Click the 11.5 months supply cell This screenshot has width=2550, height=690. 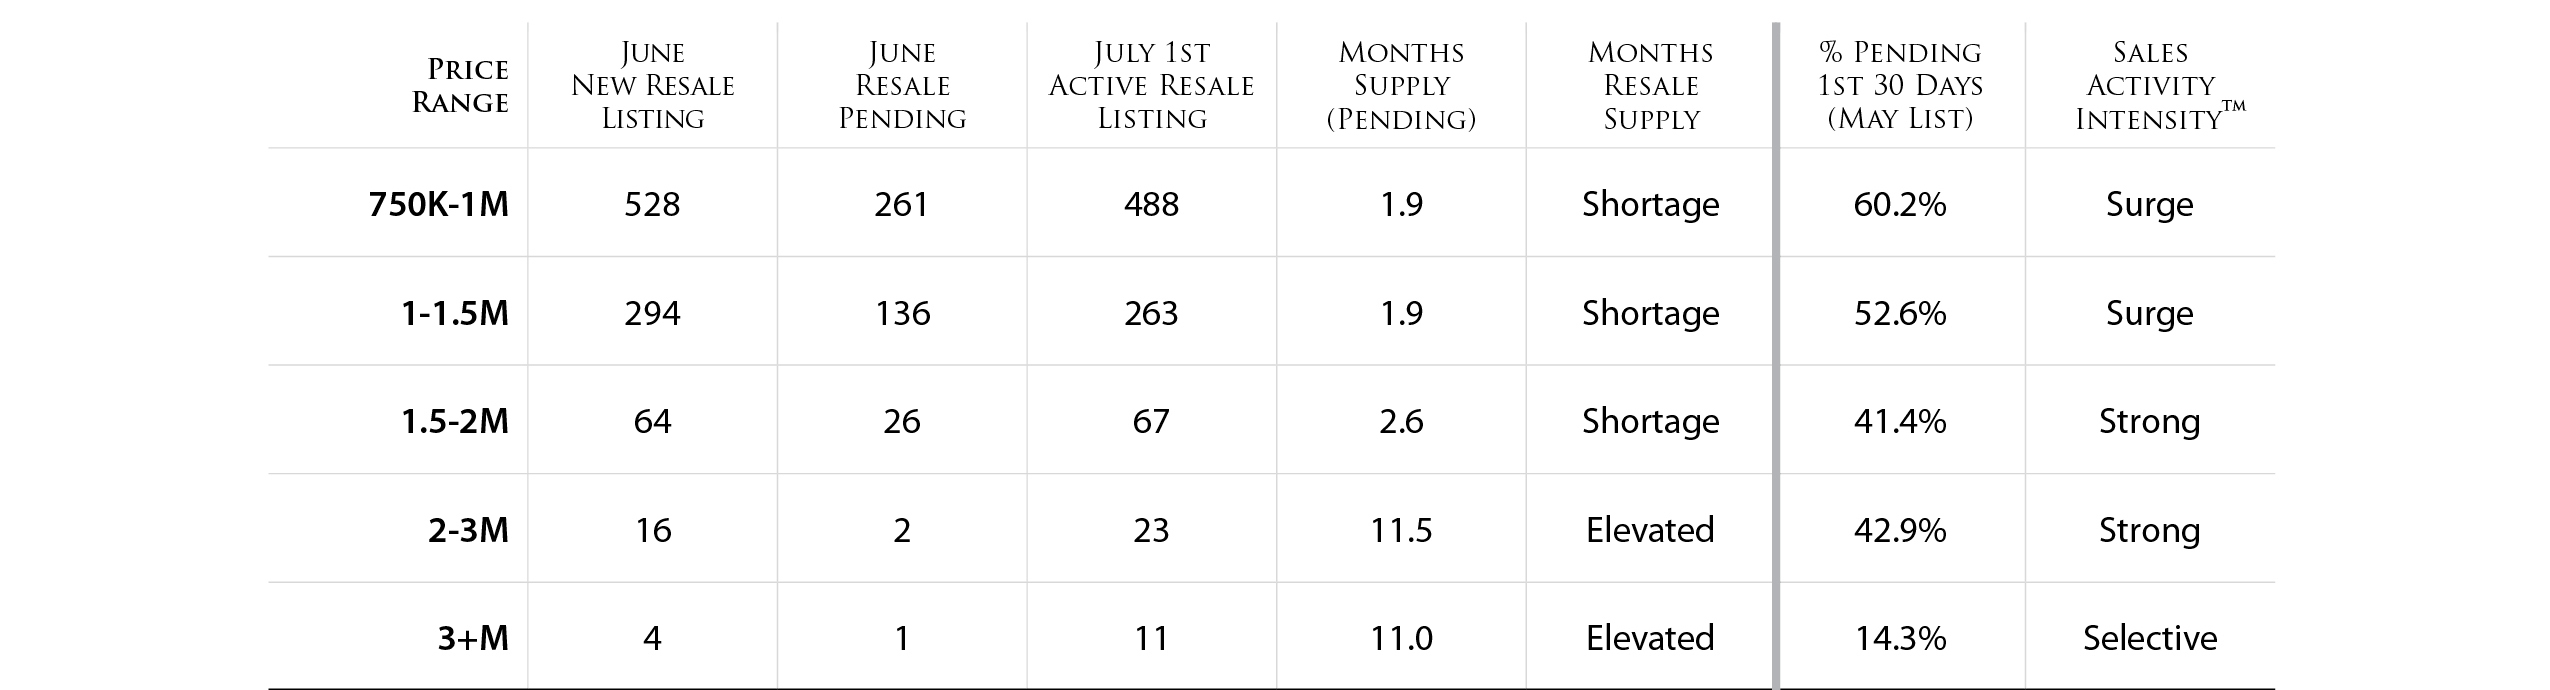(1401, 530)
